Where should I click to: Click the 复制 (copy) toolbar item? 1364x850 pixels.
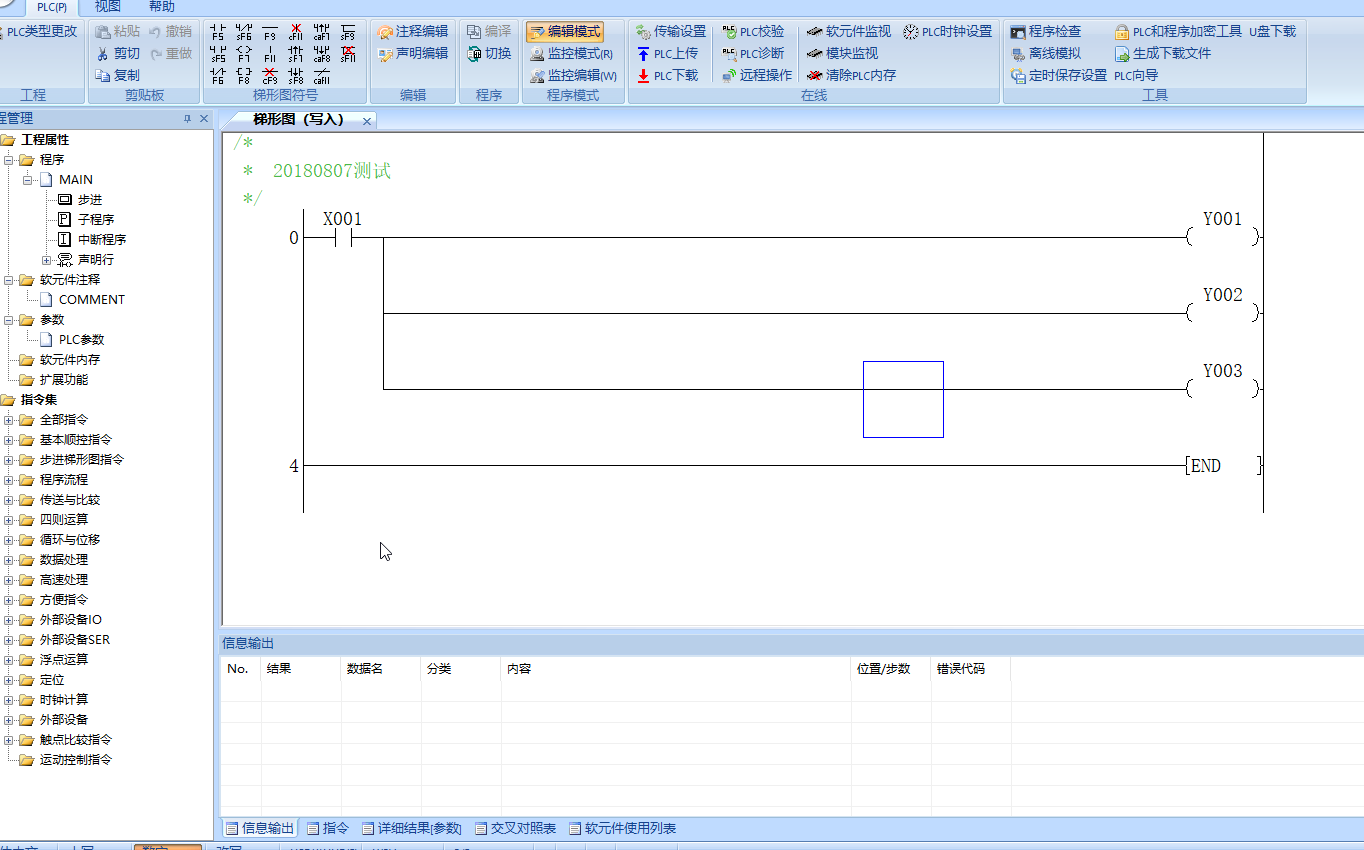point(118,75)
